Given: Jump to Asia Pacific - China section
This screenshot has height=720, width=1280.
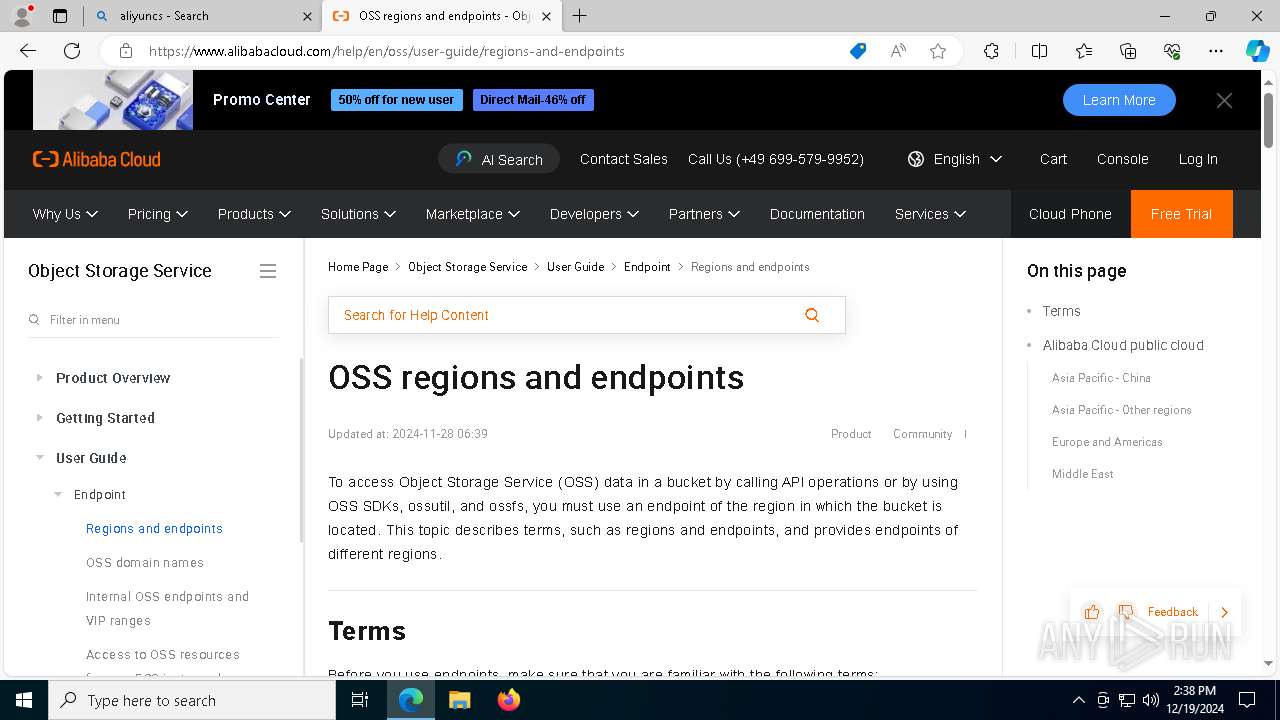Looking at the screenshot, I should point(1101,378).
